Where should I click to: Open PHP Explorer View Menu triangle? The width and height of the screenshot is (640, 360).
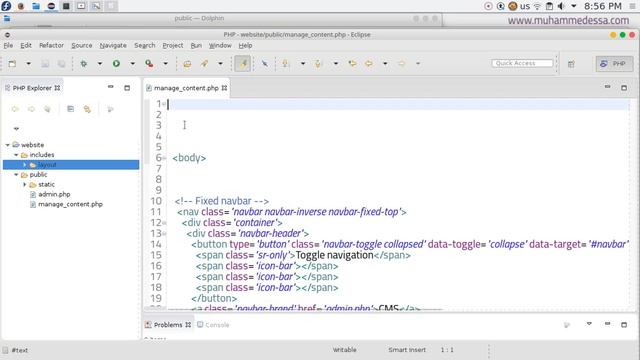[x=16, y=129]
